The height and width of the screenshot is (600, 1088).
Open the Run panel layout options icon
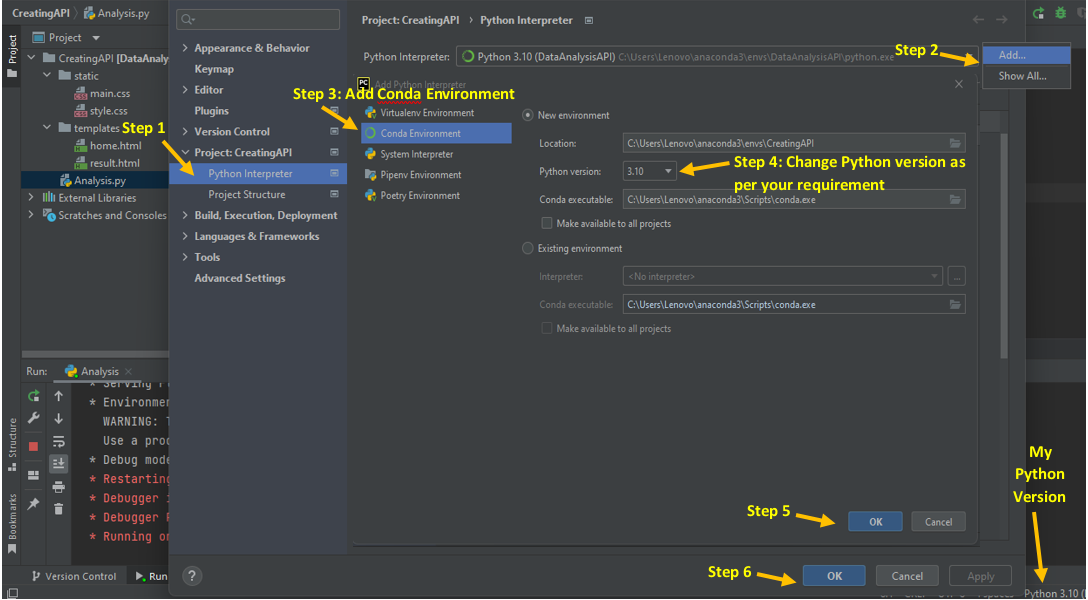pos(33,475)
